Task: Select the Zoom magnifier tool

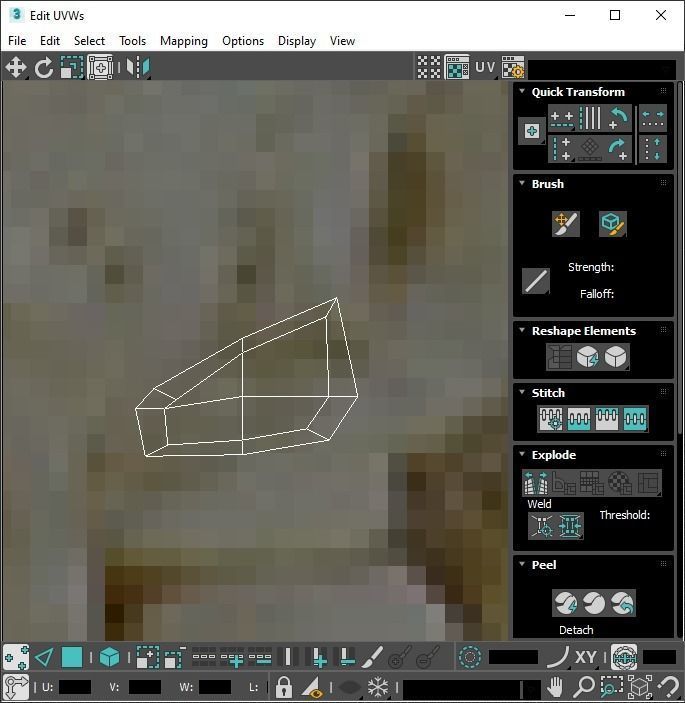Action: (x=584, y=687)
